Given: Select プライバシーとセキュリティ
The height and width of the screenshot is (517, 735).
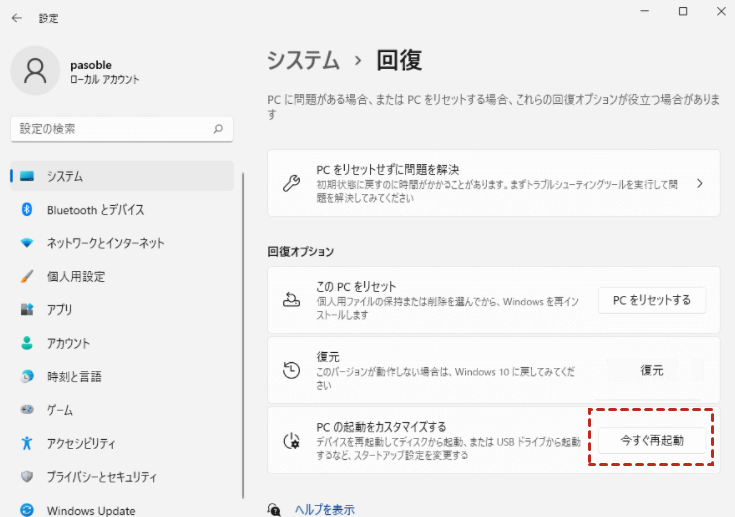Looking at the screenshot, I should pyautogui.click(x=122, y=476).
